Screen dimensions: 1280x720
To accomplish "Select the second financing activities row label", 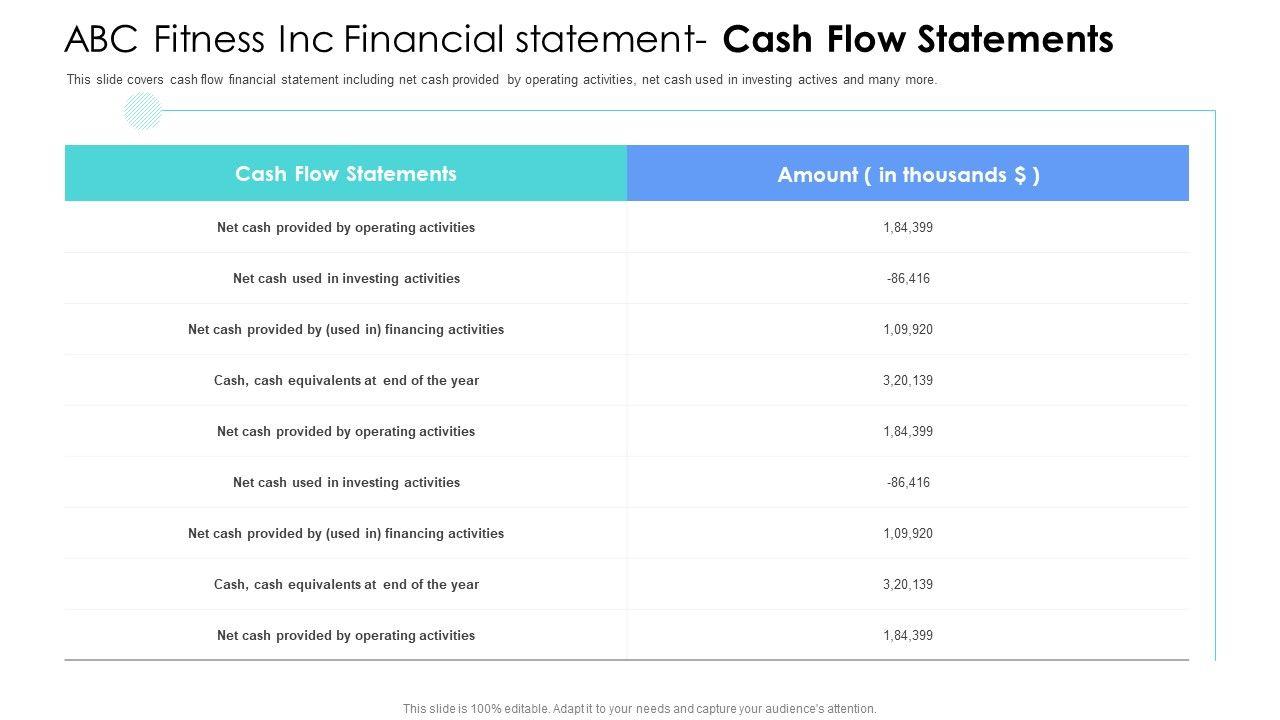I will point(346,534).
